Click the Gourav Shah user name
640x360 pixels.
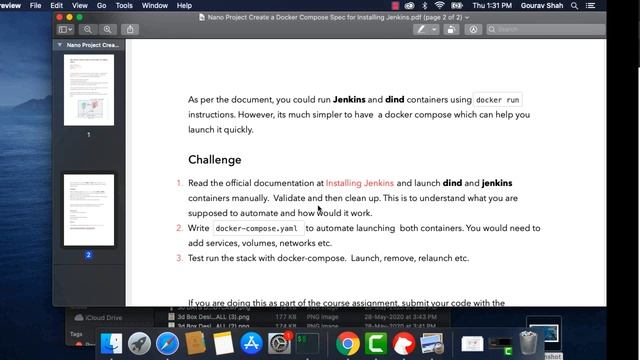[x=542, y=6]
